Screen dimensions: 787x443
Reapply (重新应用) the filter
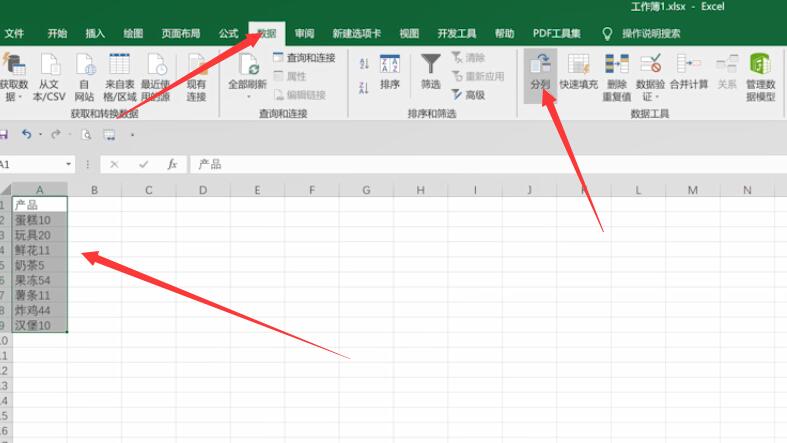(x=478, y=76)
